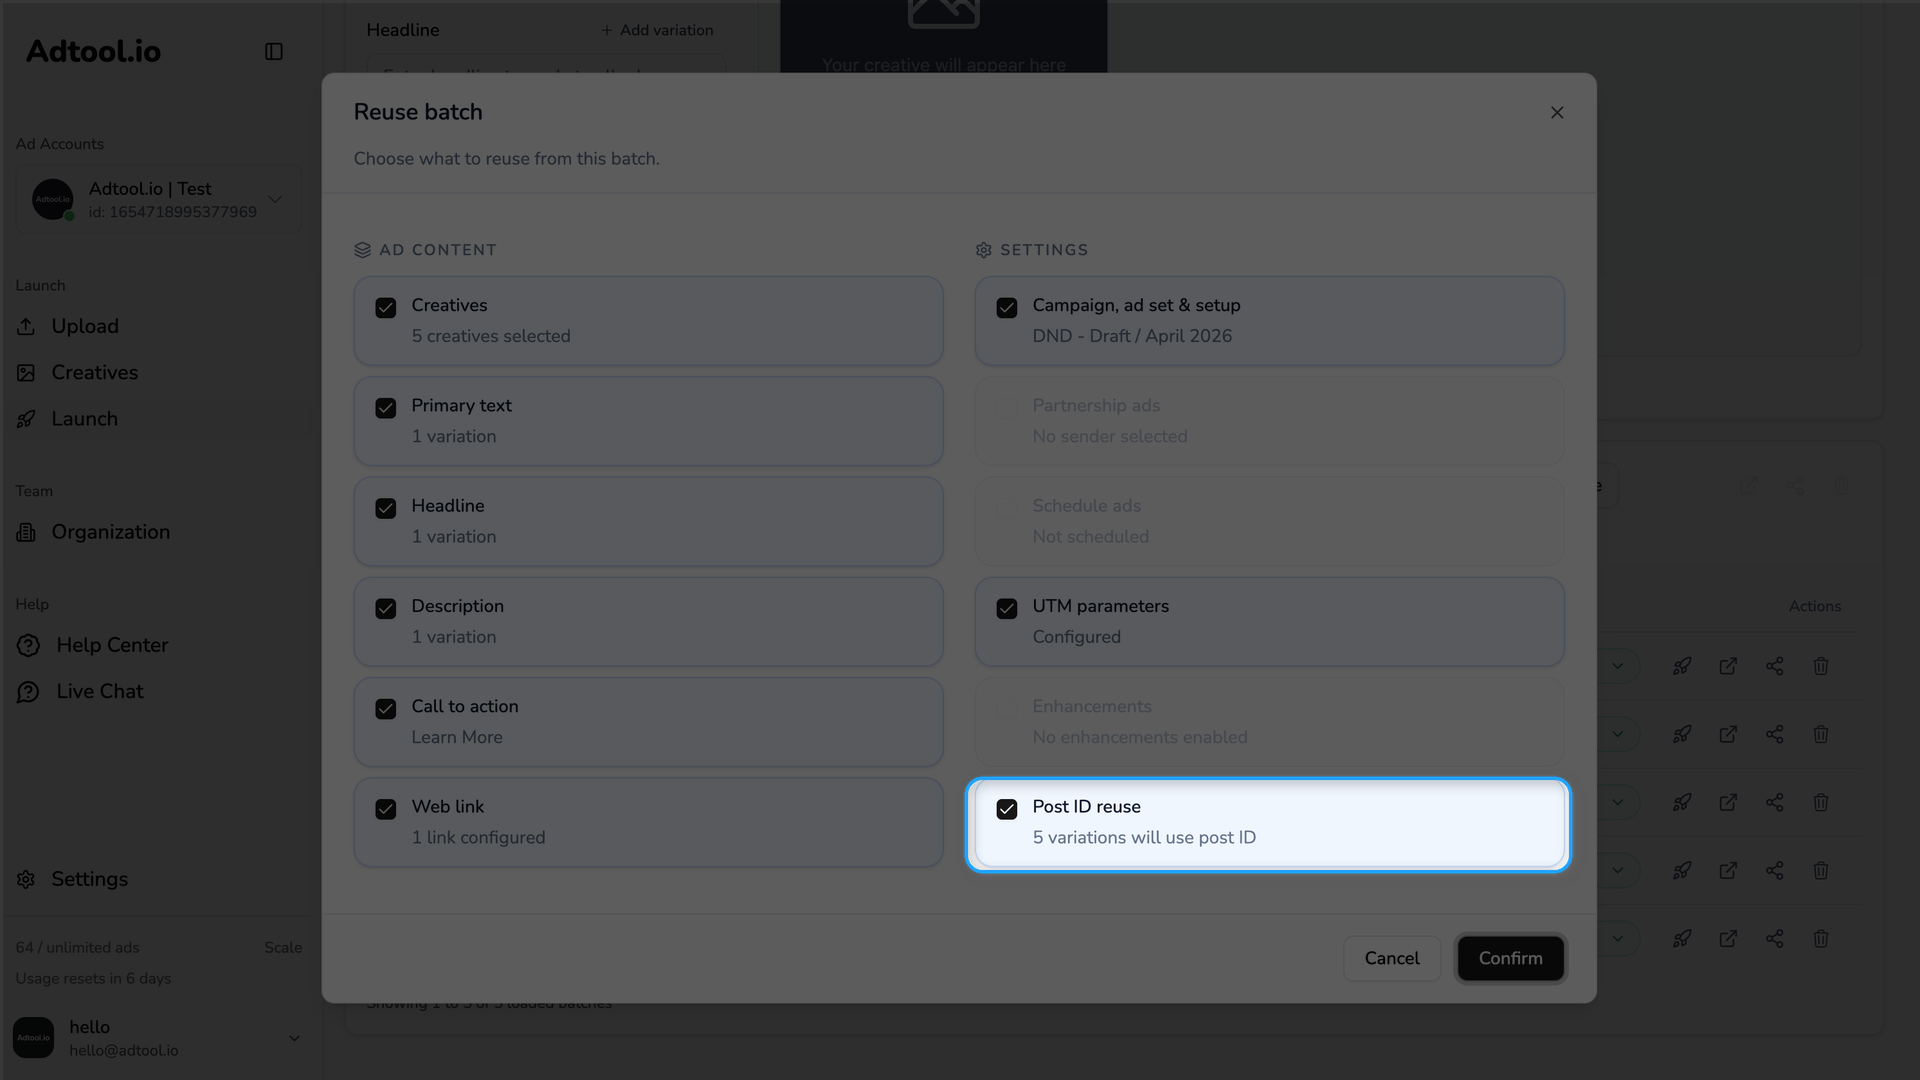
Task: Click the Cancel button
Action: (x=1392, y=958)
